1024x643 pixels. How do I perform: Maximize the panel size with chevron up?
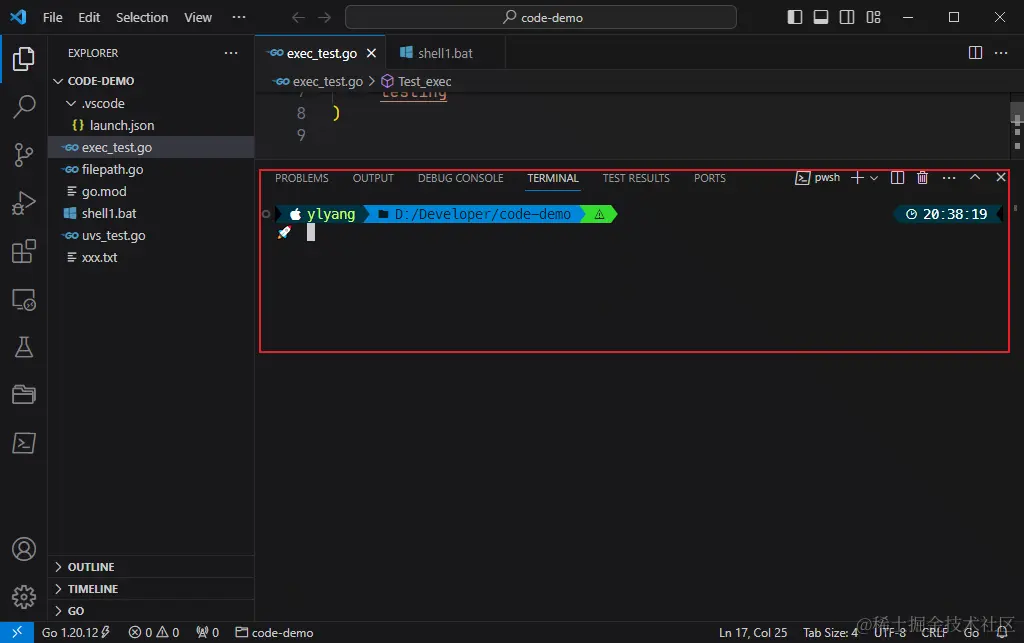tap(974, 177)
